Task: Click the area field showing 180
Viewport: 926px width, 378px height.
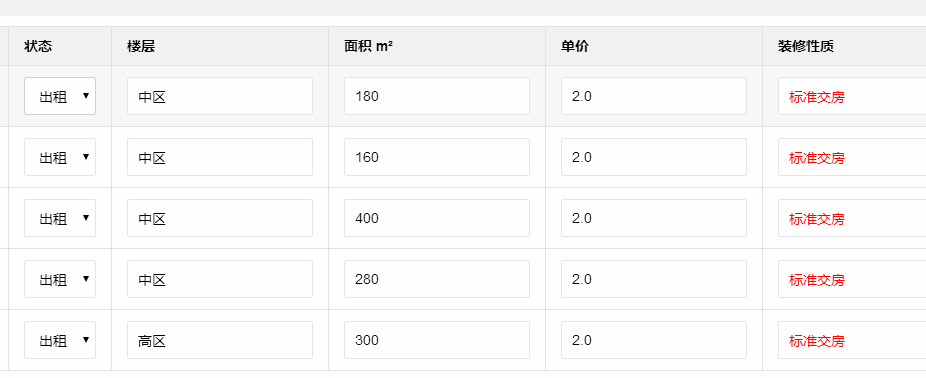Action: coord(437,96)
